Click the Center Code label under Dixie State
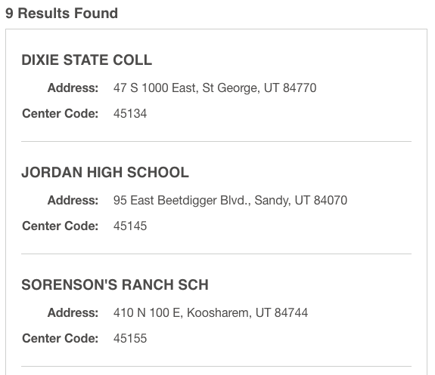This screenshot has height=375, width=435. point(60,114)
